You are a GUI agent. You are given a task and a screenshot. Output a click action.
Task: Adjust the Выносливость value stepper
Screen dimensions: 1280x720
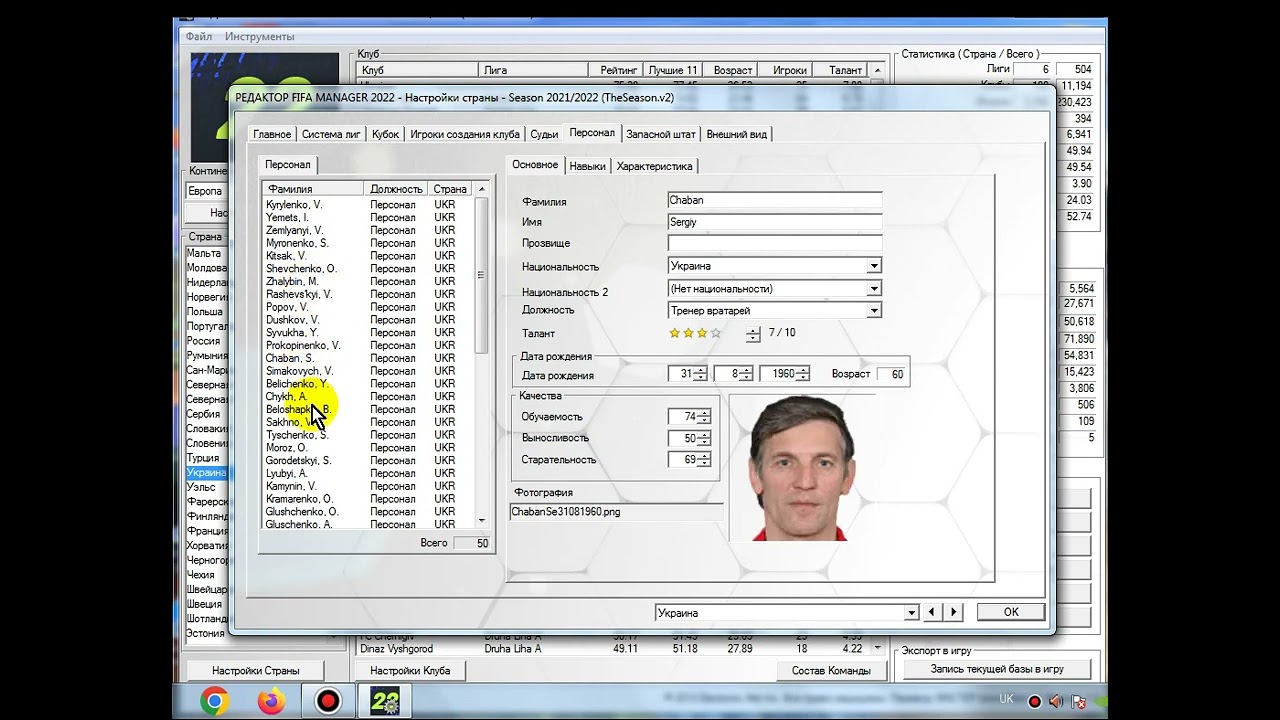pos(704,439)
